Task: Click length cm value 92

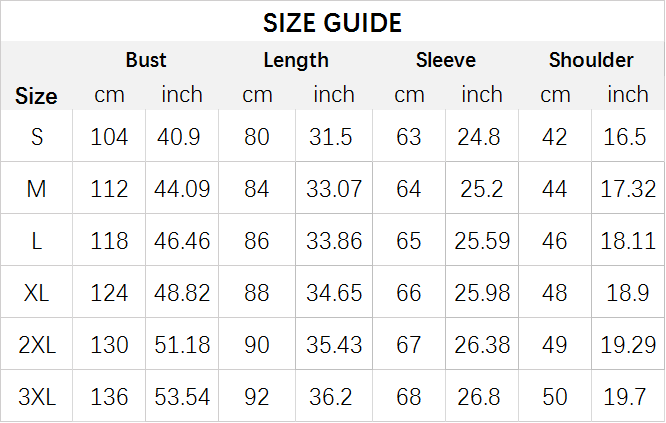Action: pyautogui.click(x=257, y=397)
